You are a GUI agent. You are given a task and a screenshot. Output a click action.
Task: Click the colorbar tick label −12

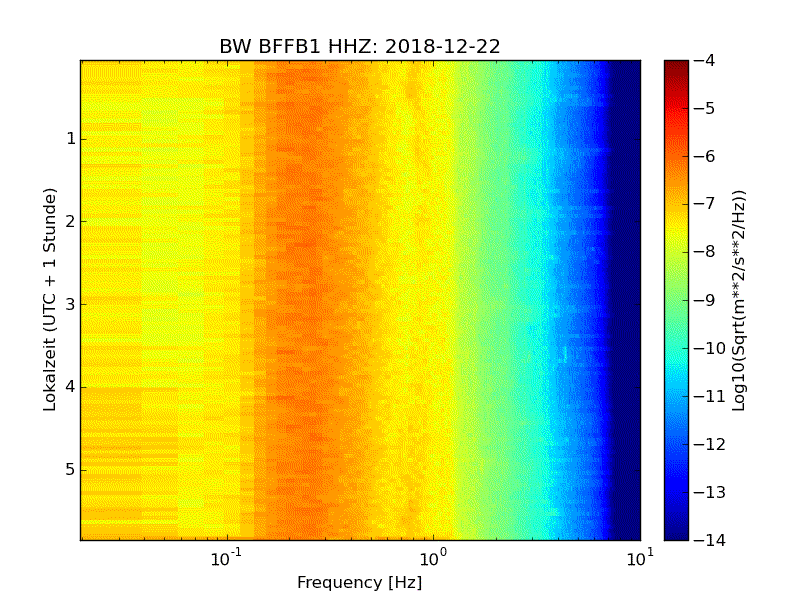709,444
